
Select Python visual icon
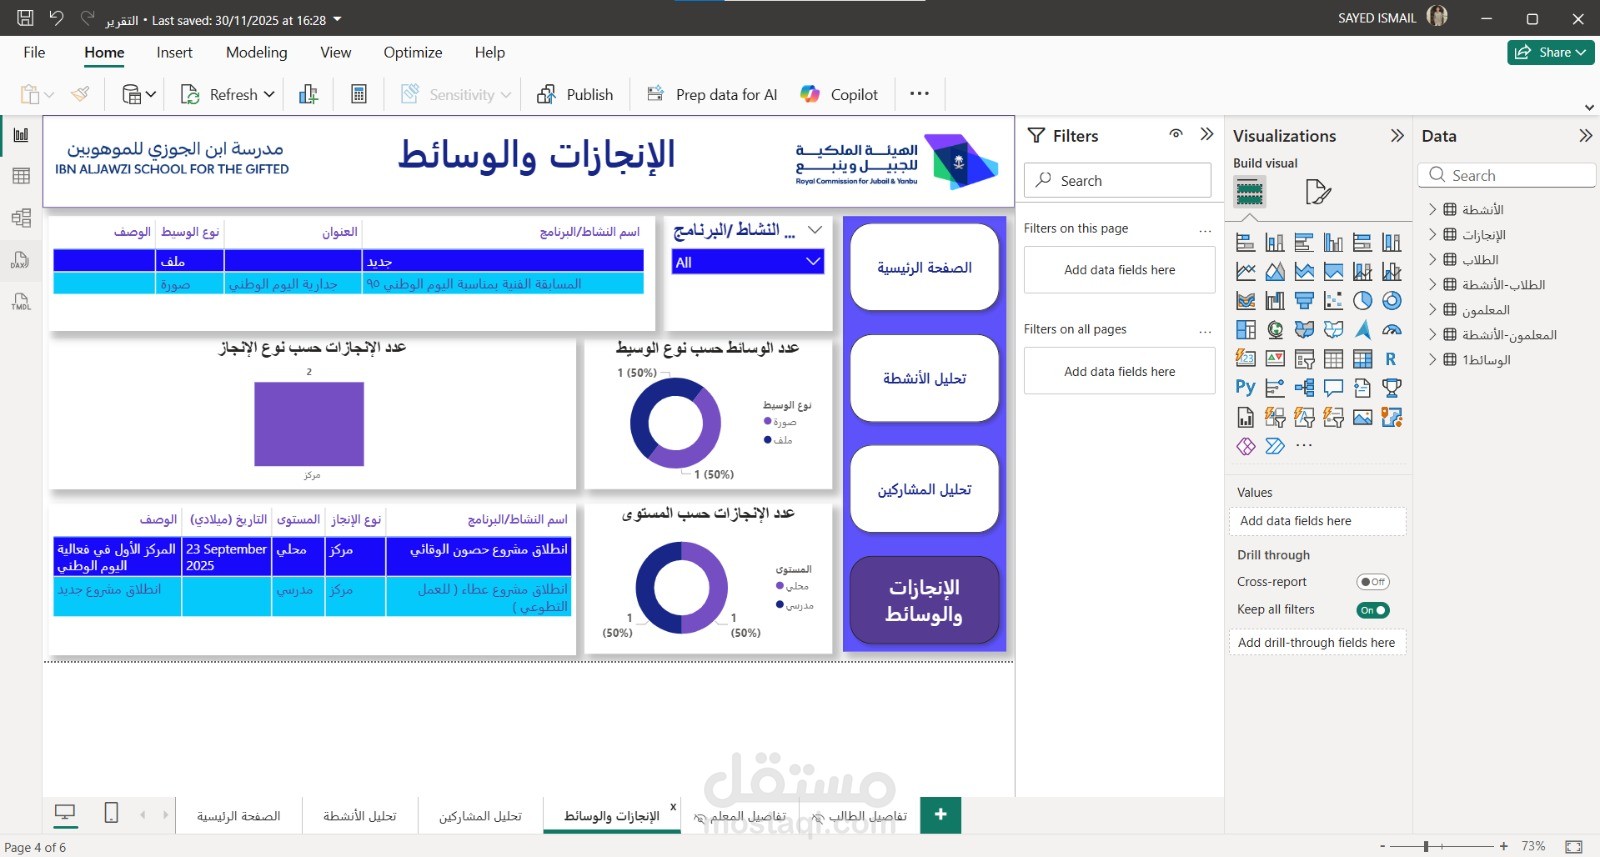(1246, 387)
